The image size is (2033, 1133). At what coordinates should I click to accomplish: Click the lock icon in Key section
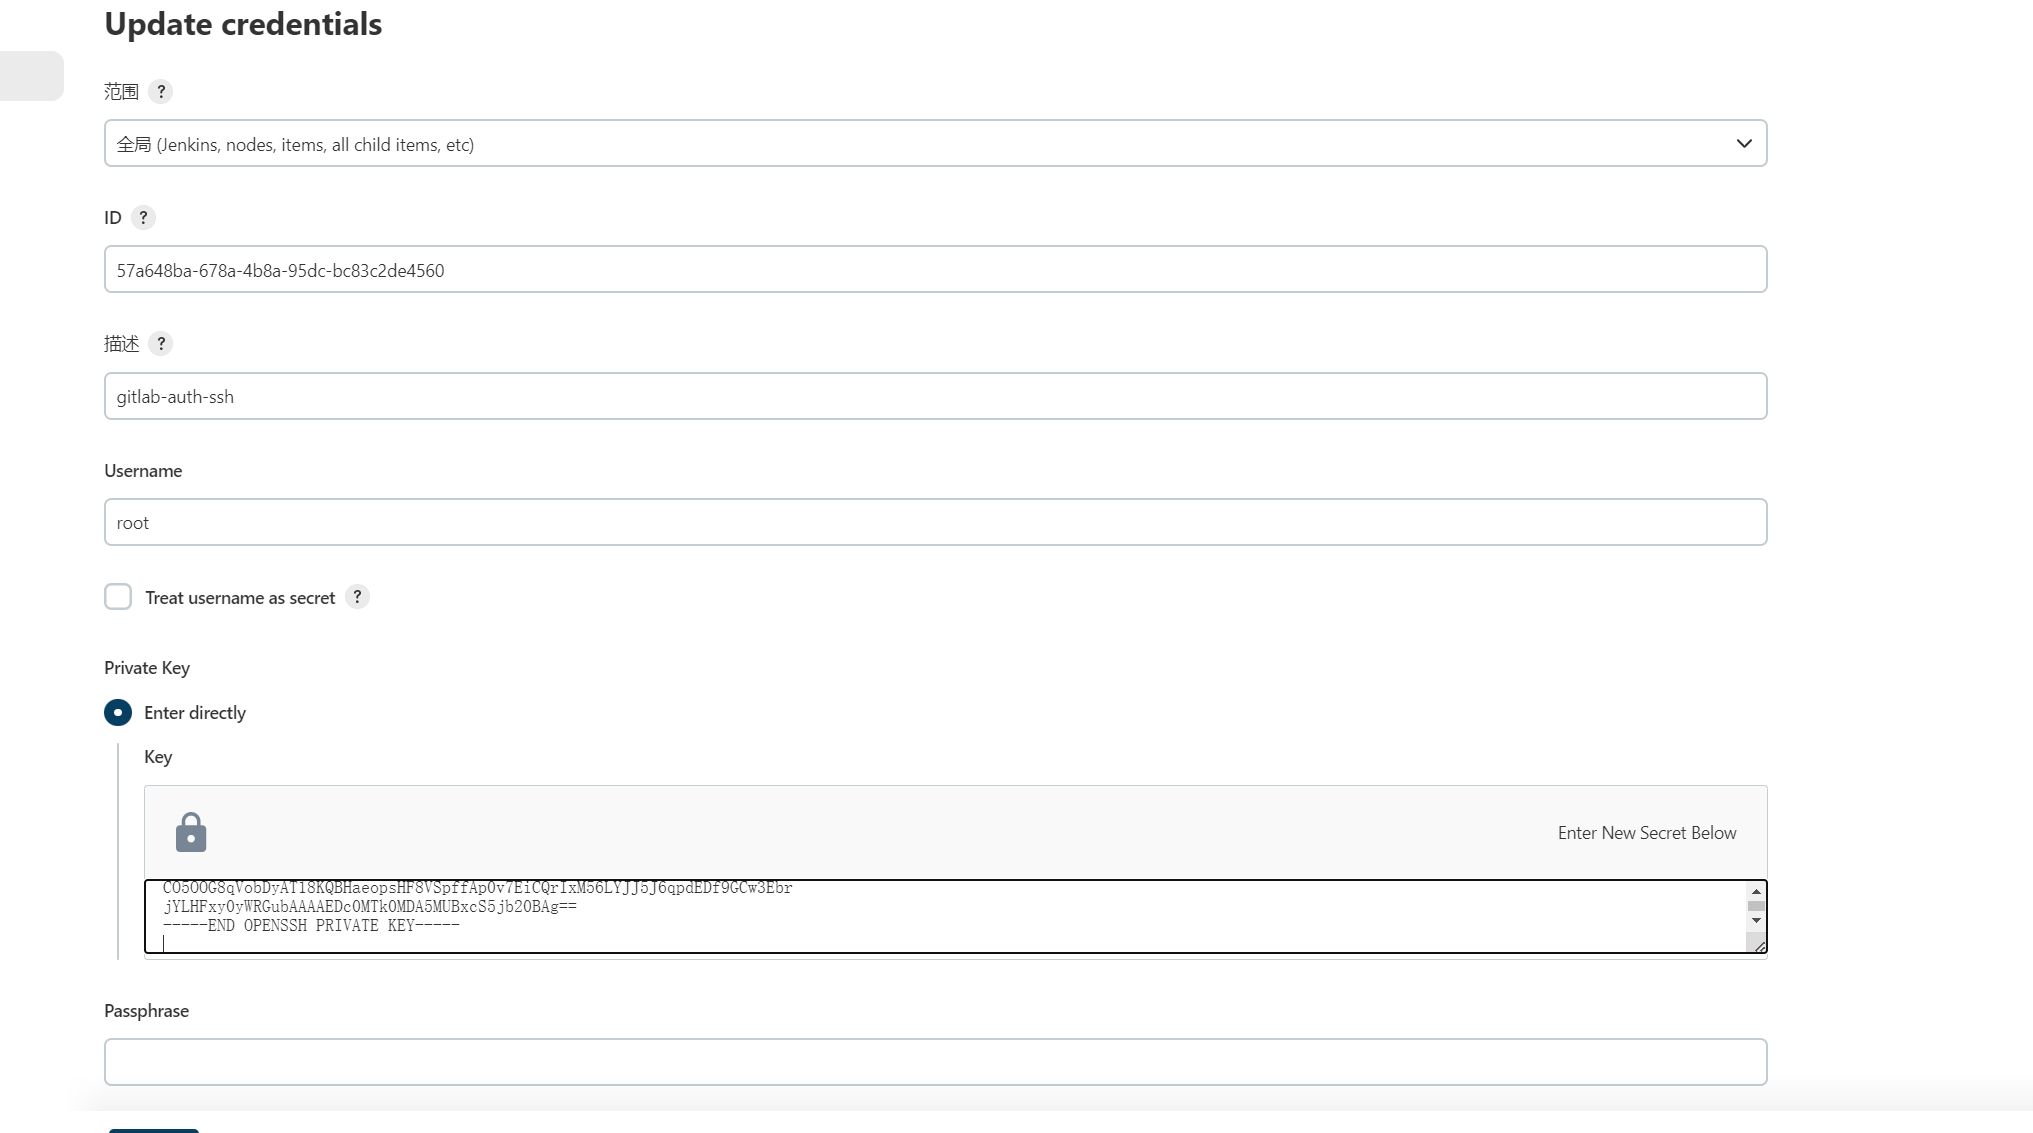coord(191,833)
